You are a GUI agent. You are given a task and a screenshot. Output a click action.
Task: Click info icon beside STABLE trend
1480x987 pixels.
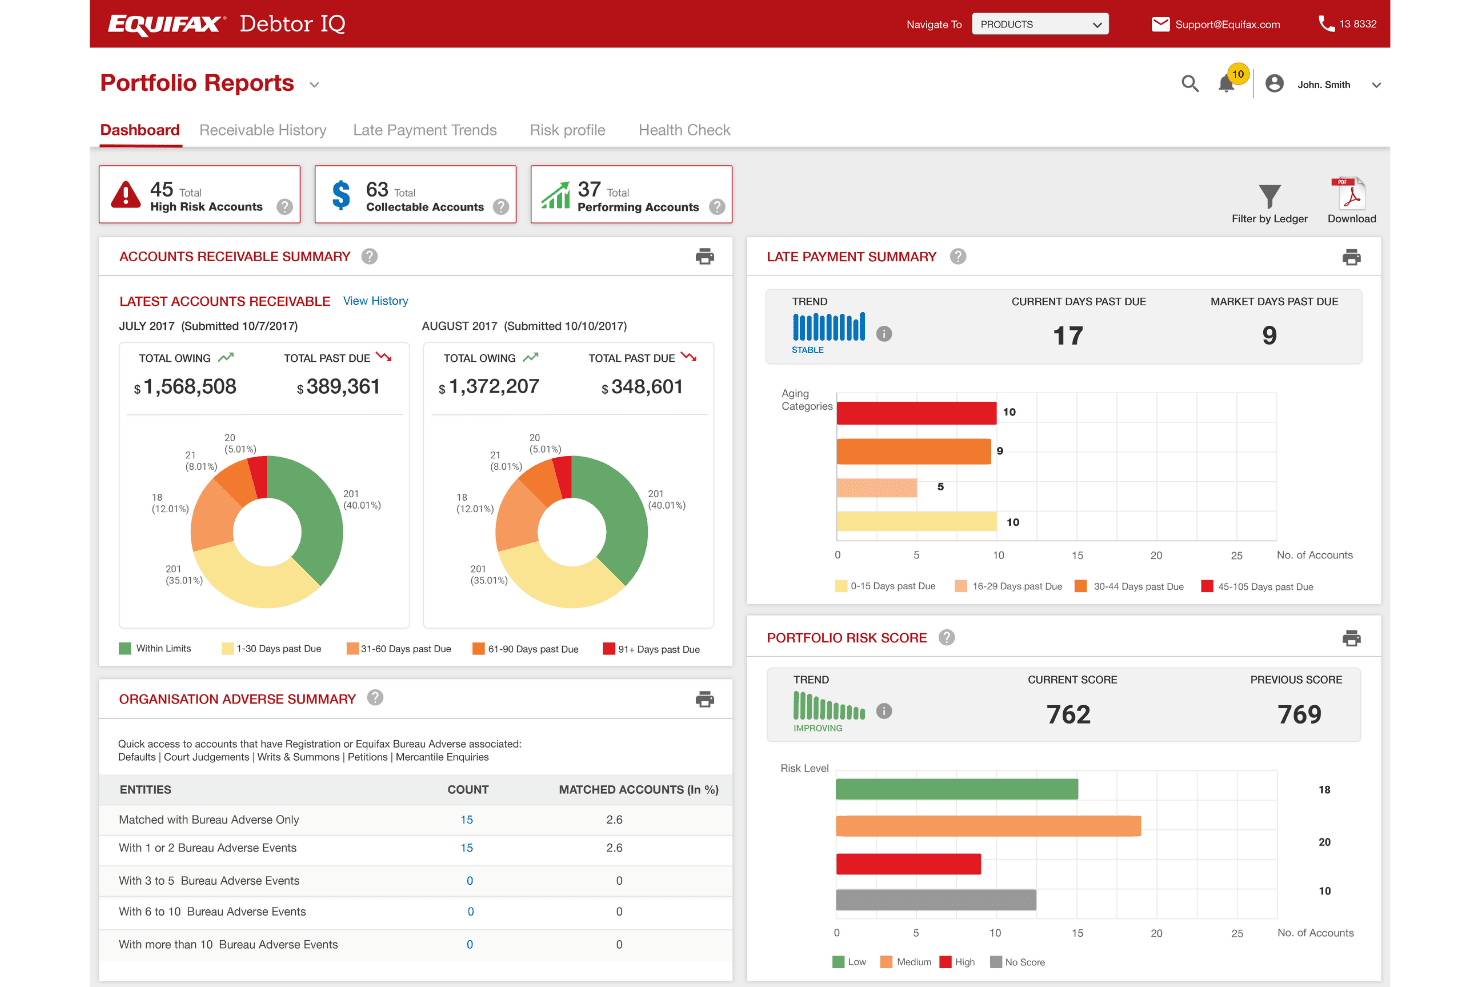[884, 334]
